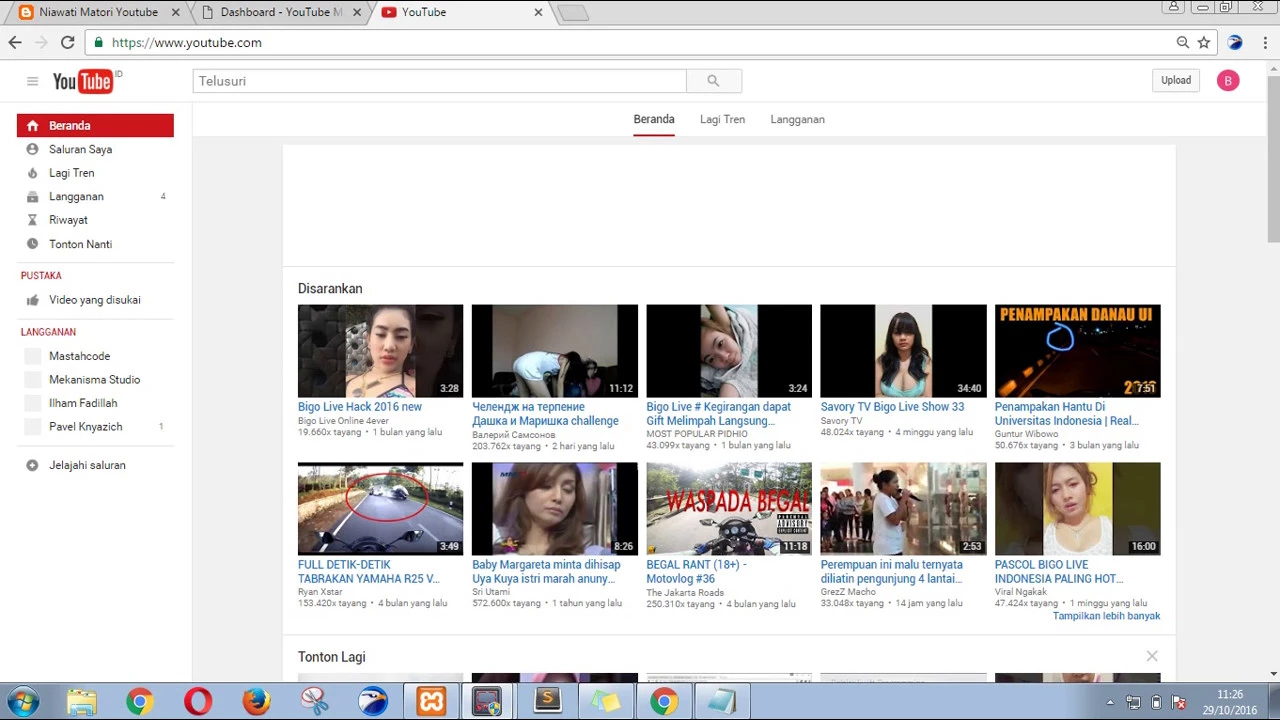Screen dimensions: 1280x720
Task: Click the Upload button
Action: pyautogui.click(x=1176, y=81)
